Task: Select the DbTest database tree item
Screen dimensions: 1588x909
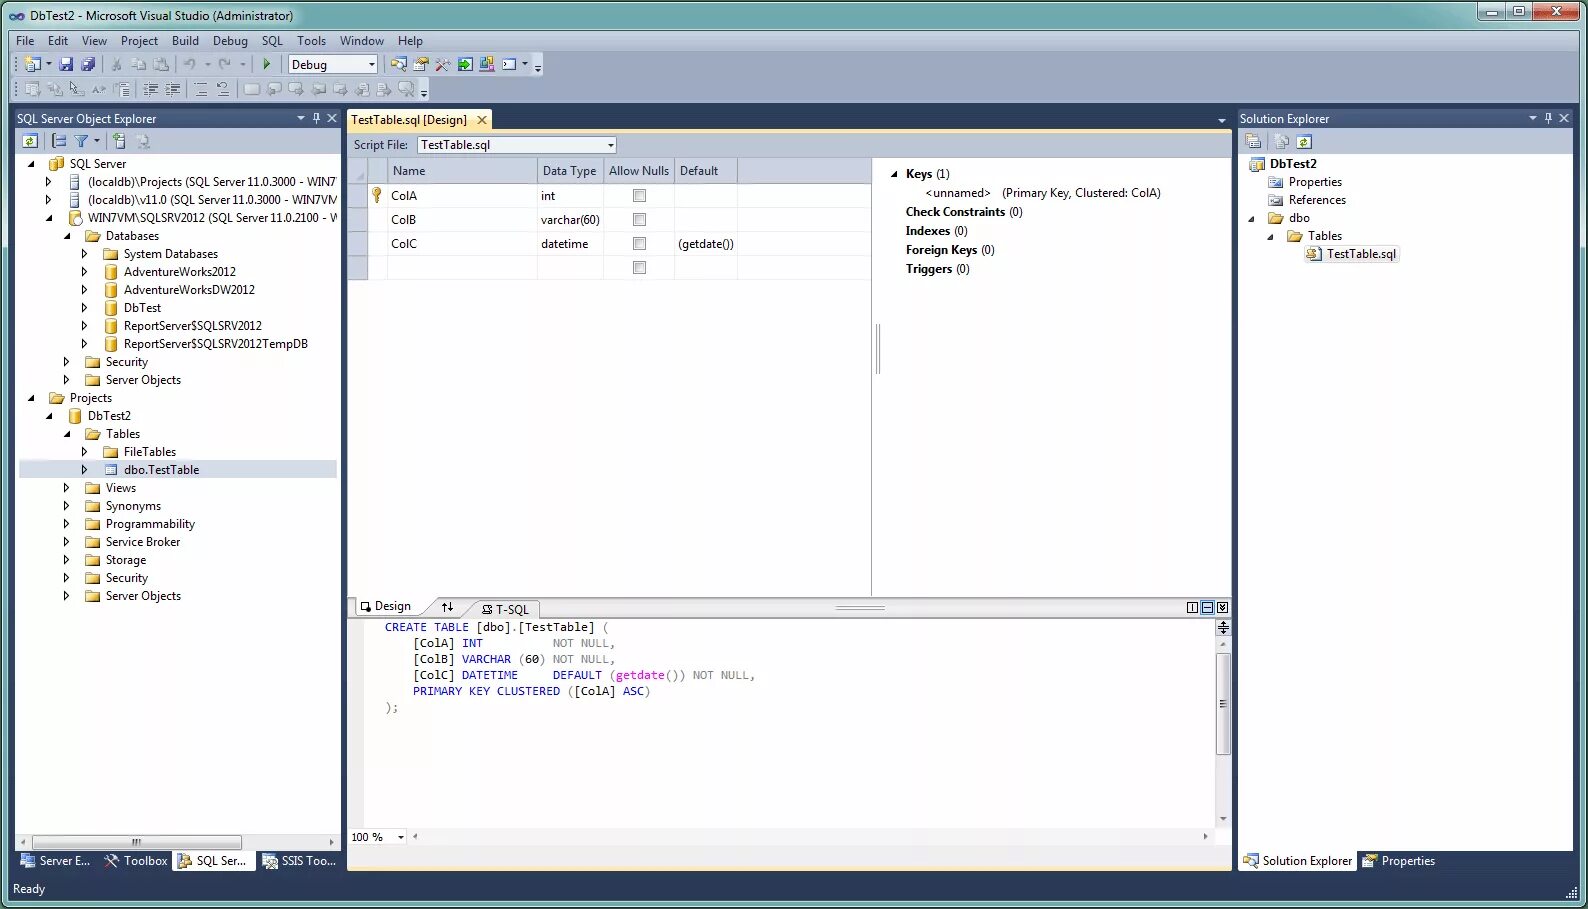Action: click(x=142, y=308)
